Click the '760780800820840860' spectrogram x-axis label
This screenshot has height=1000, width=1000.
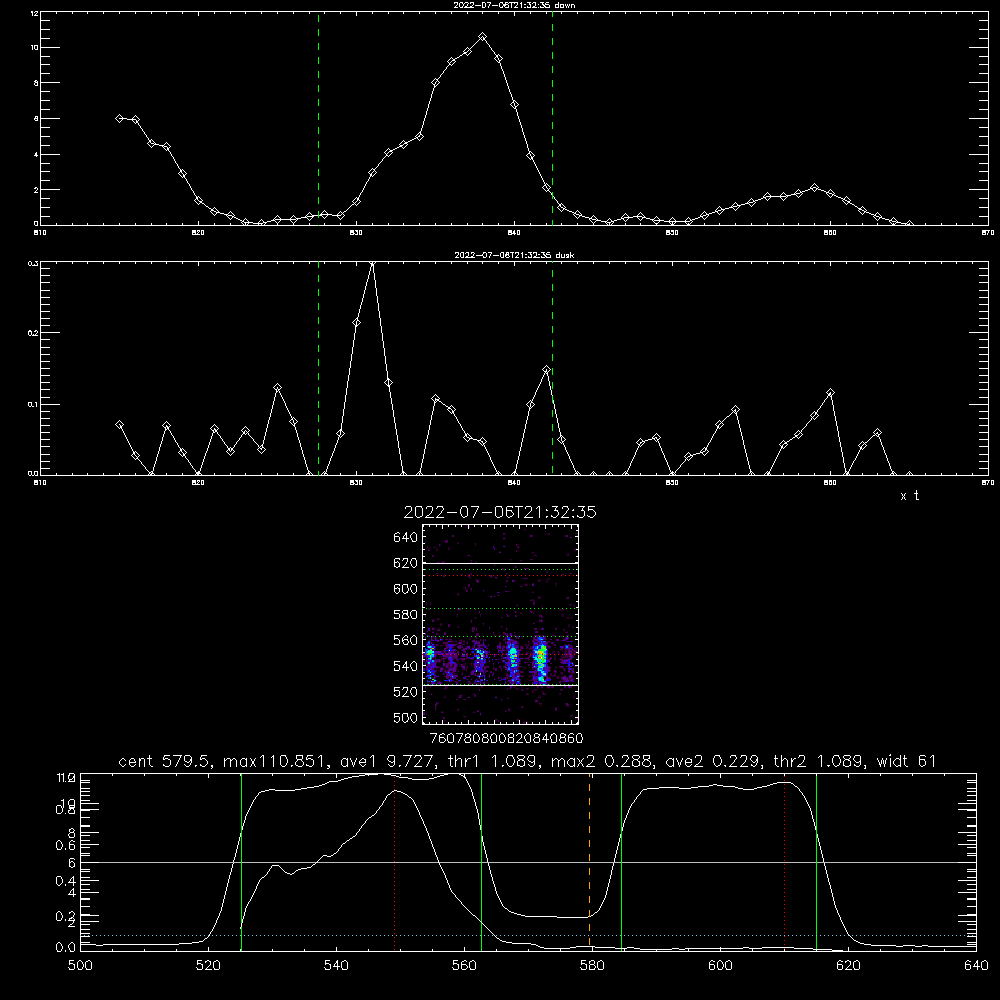click(506, 738)
